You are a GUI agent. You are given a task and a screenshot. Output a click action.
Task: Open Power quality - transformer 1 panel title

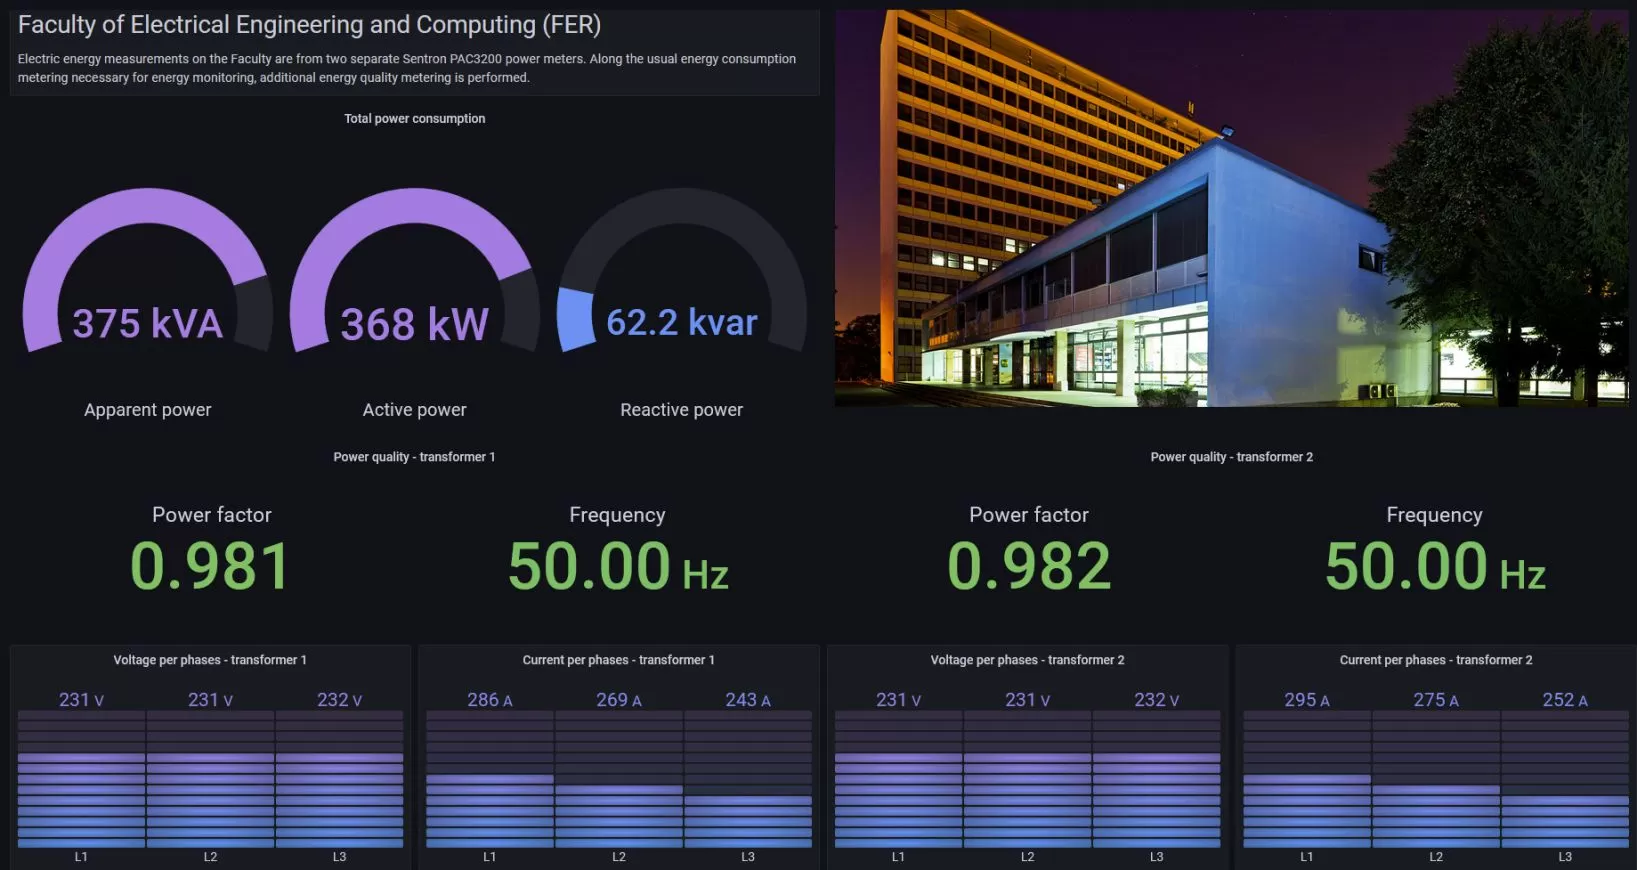click(x=414, y=457)
